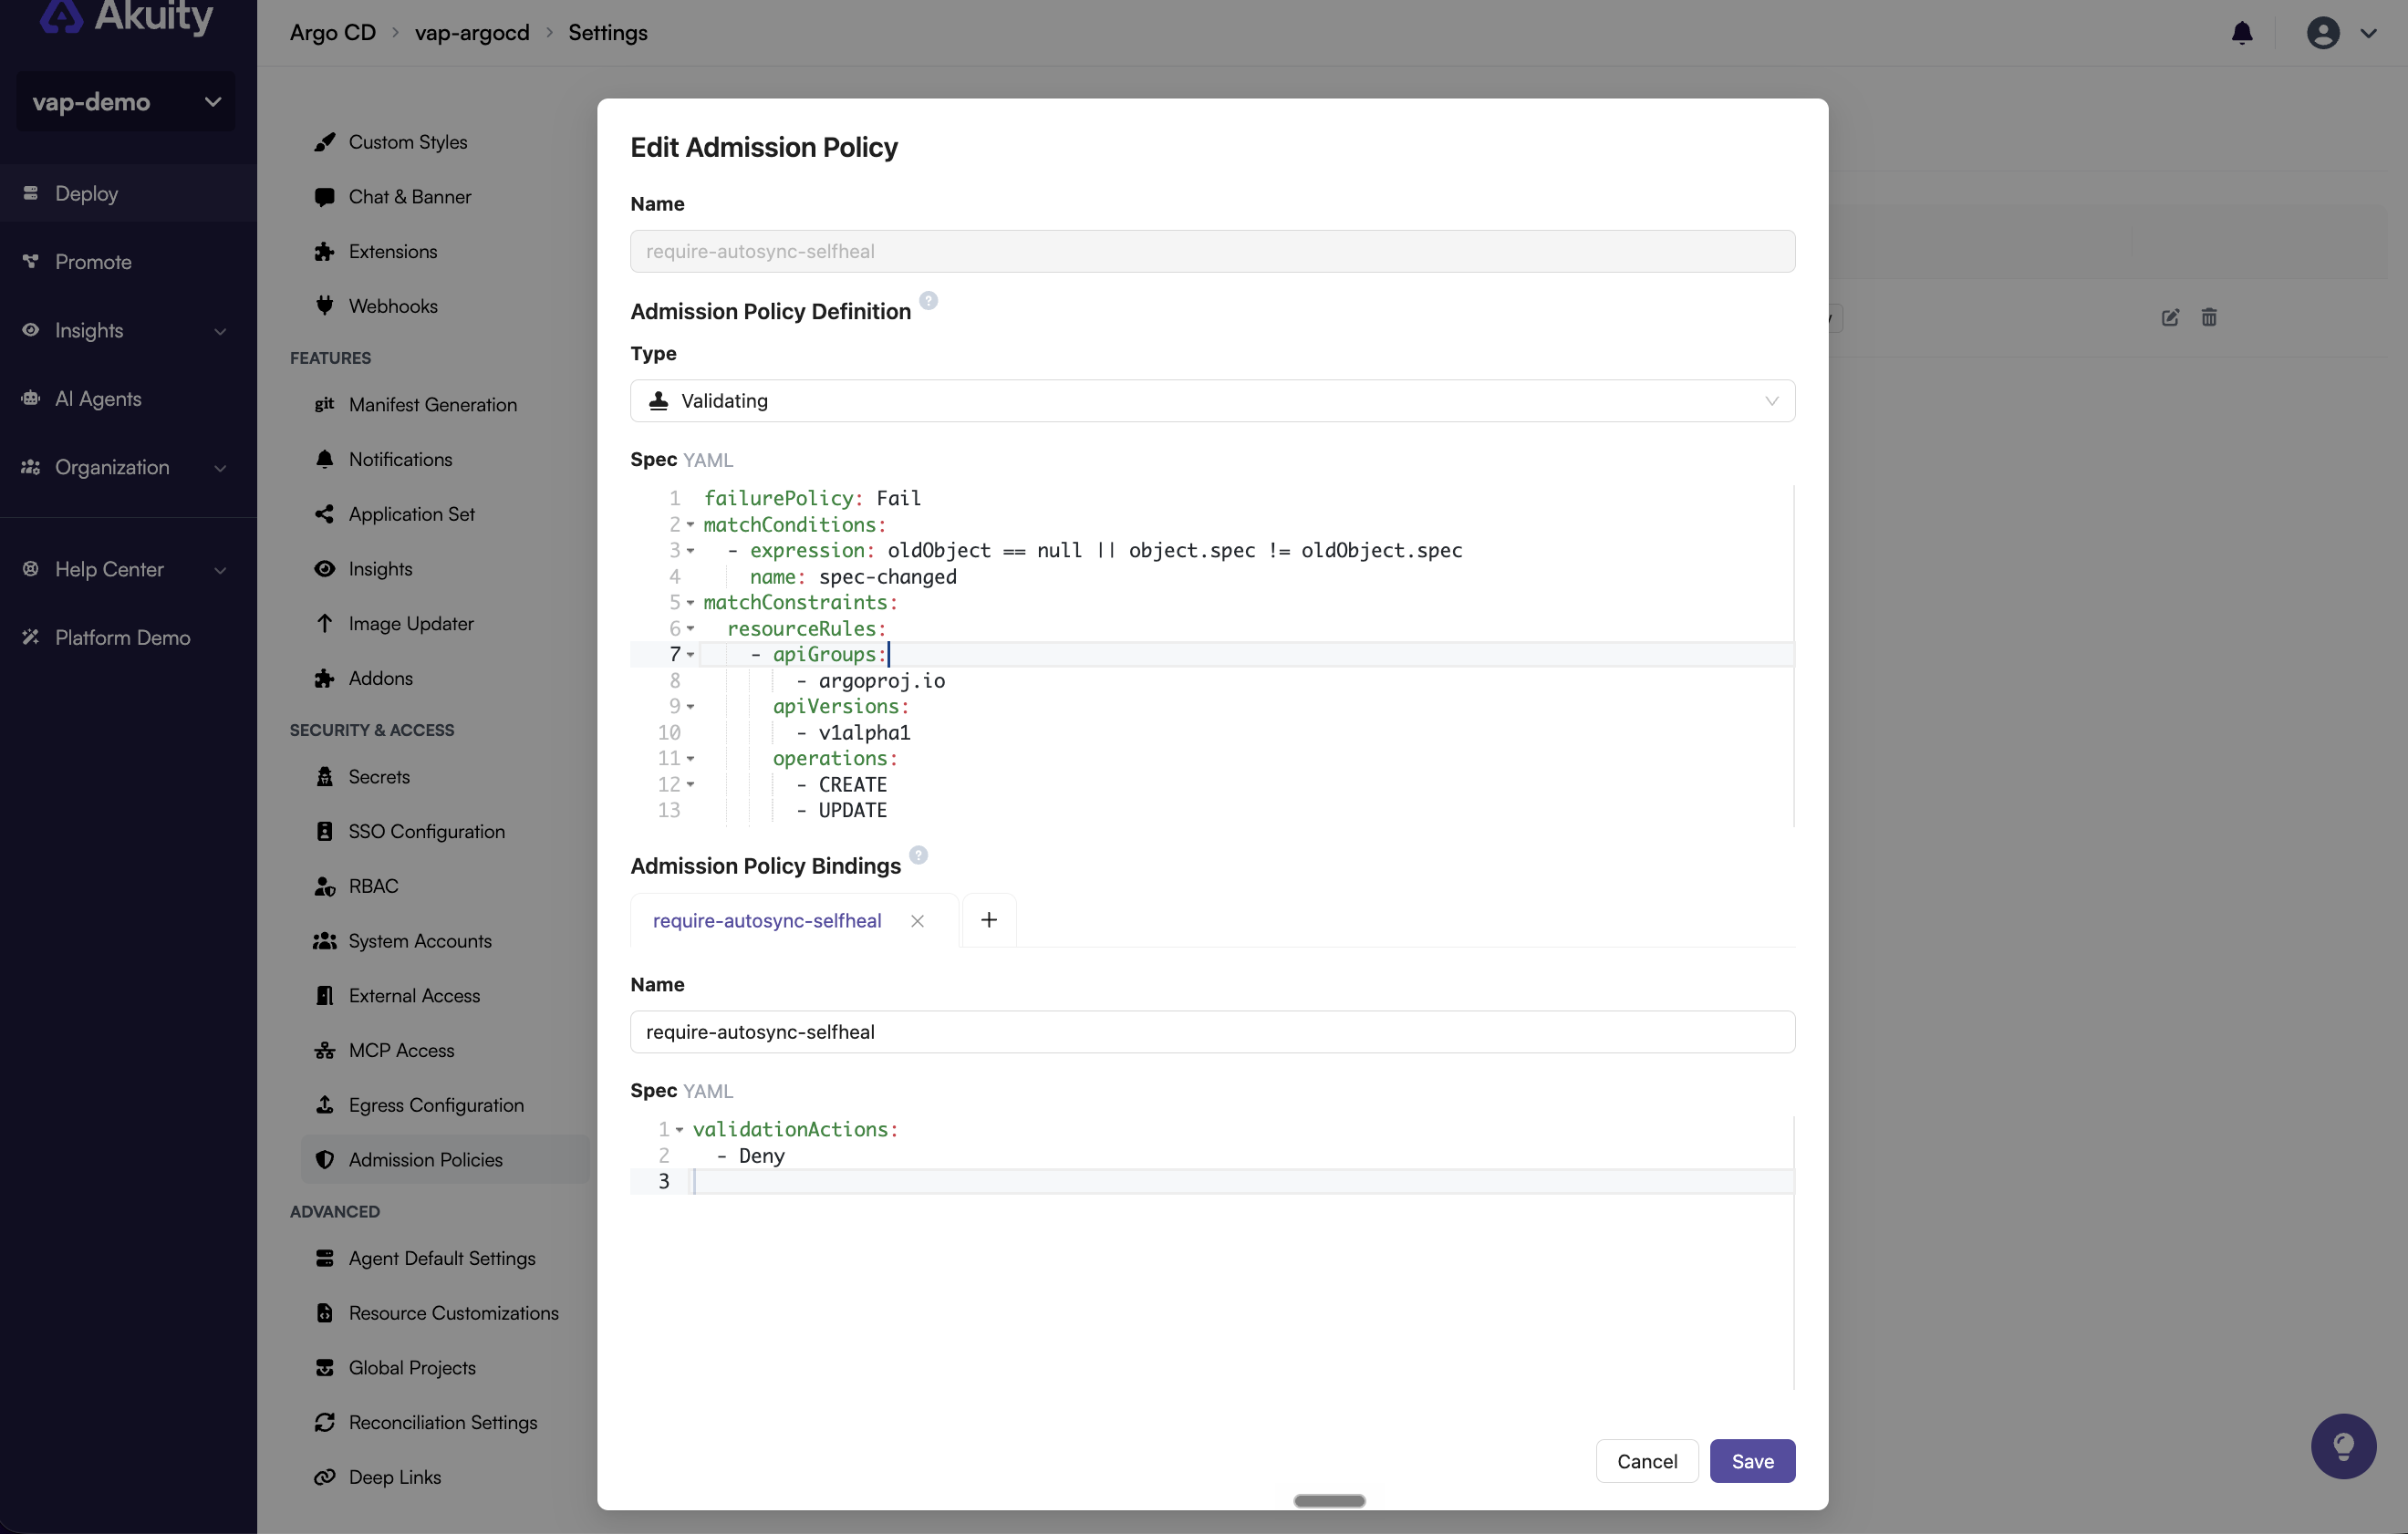
Task: Open SSO Configuration settings item
Action: [445, 832]
